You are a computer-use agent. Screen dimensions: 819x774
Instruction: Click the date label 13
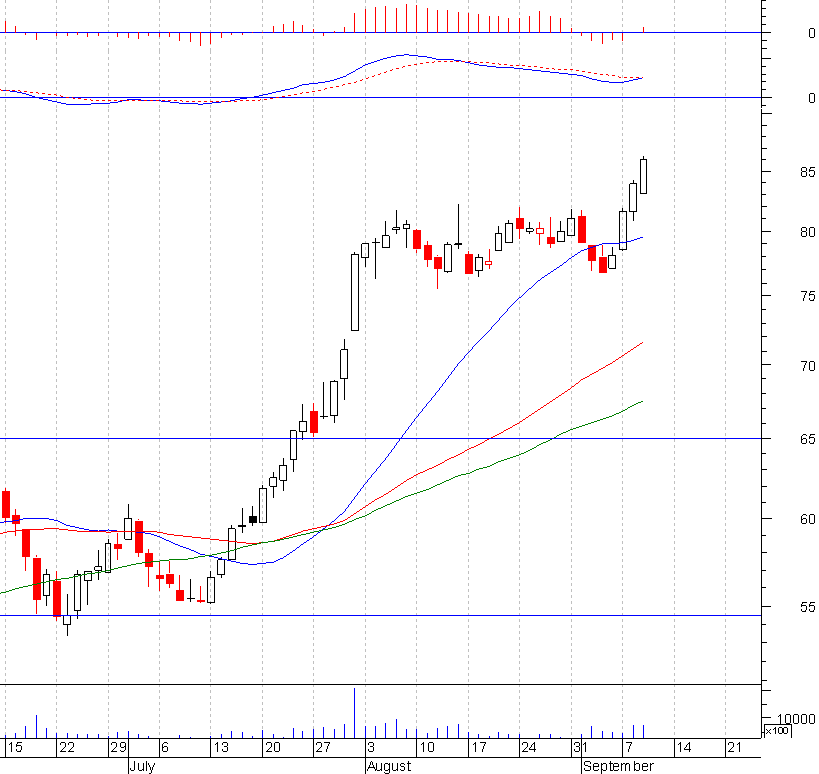point(221,747)
